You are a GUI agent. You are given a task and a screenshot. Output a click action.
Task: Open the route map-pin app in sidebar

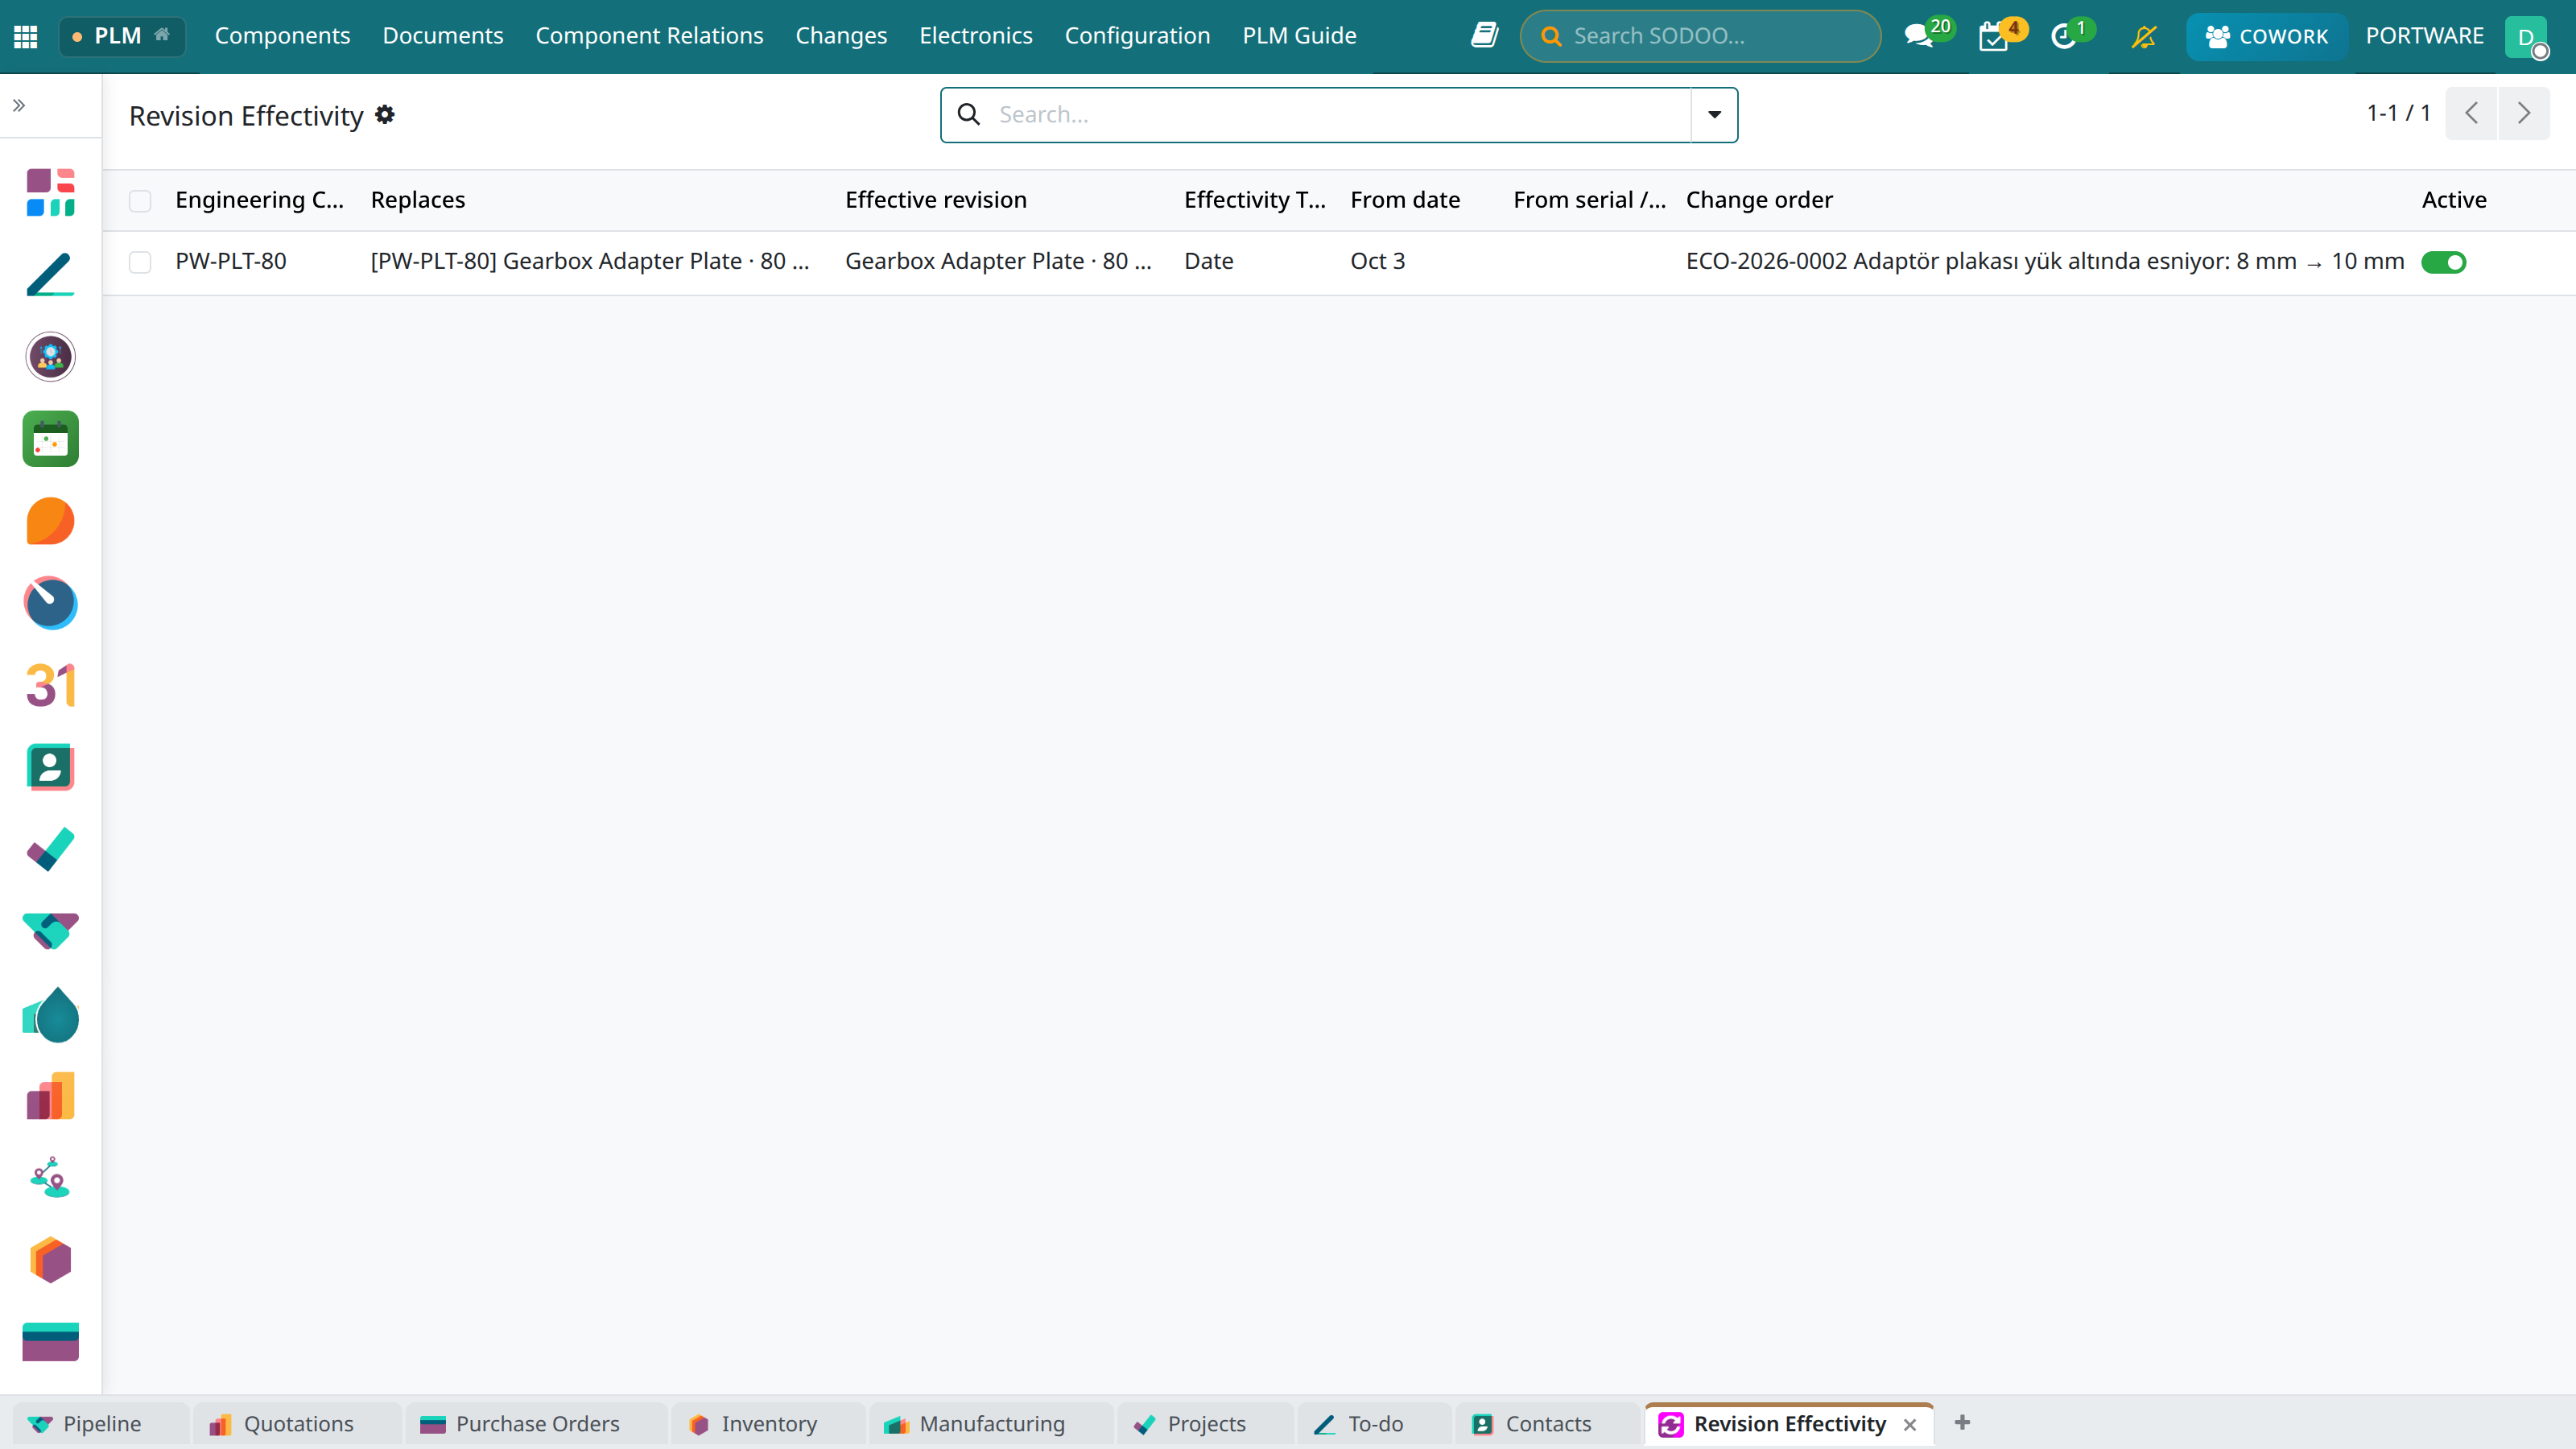pos(51,1178)
